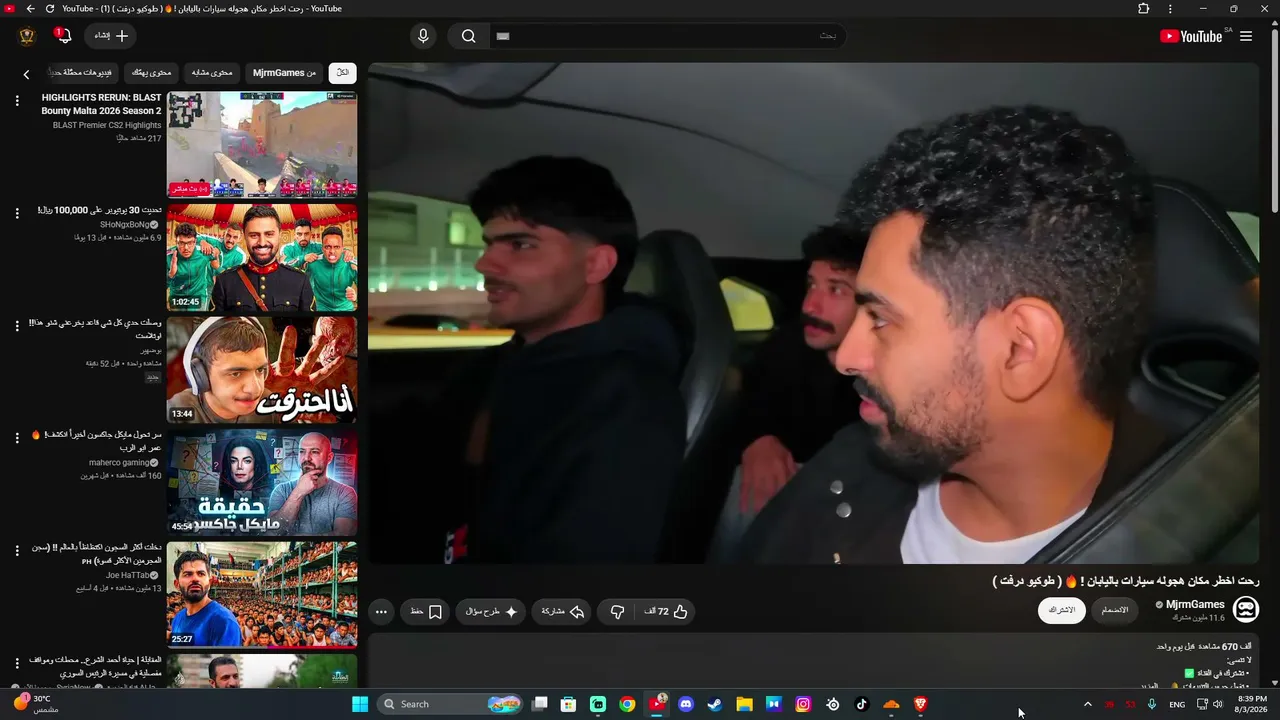The height and width of the screenshot is (720, 1280).
Task: Open the volume control in system tray
Action: point(1218,704)
